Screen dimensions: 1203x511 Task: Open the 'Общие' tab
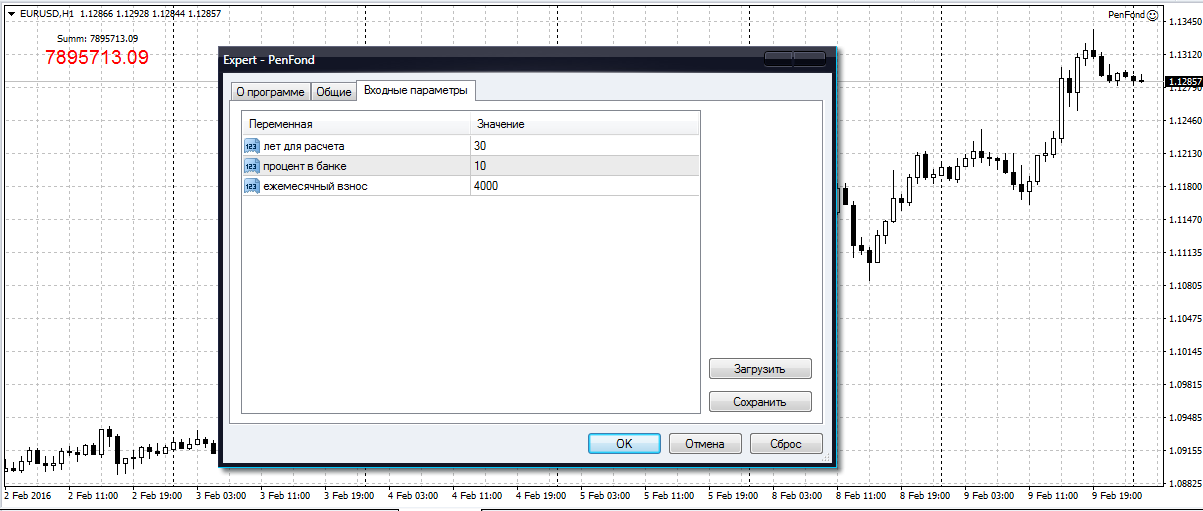(x=333, y=92)
